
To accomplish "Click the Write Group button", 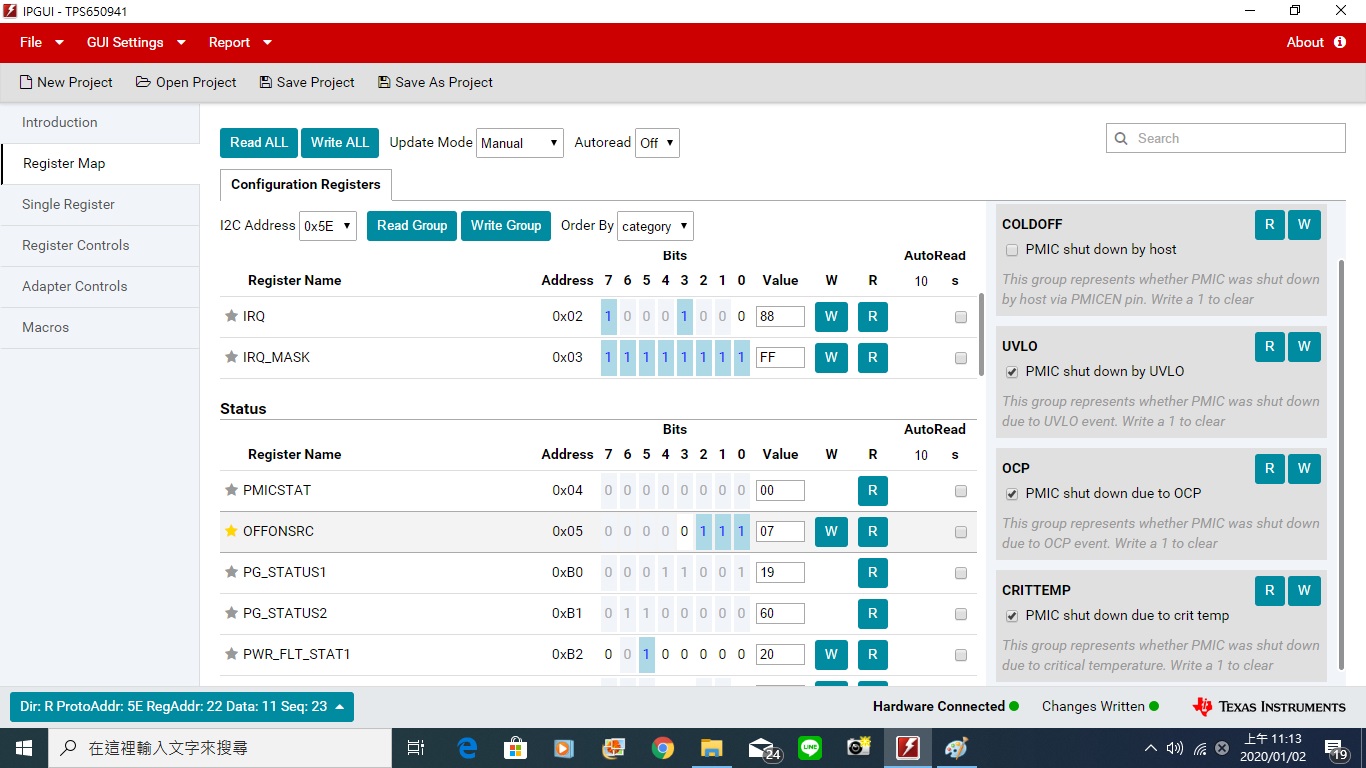I will pyautogui.click(x=506, y=225).
